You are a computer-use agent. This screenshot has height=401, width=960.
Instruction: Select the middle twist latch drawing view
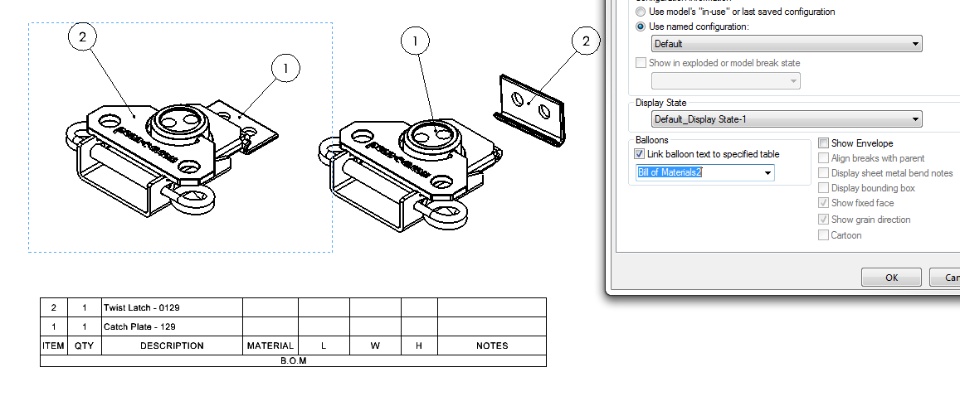(410, 176)
